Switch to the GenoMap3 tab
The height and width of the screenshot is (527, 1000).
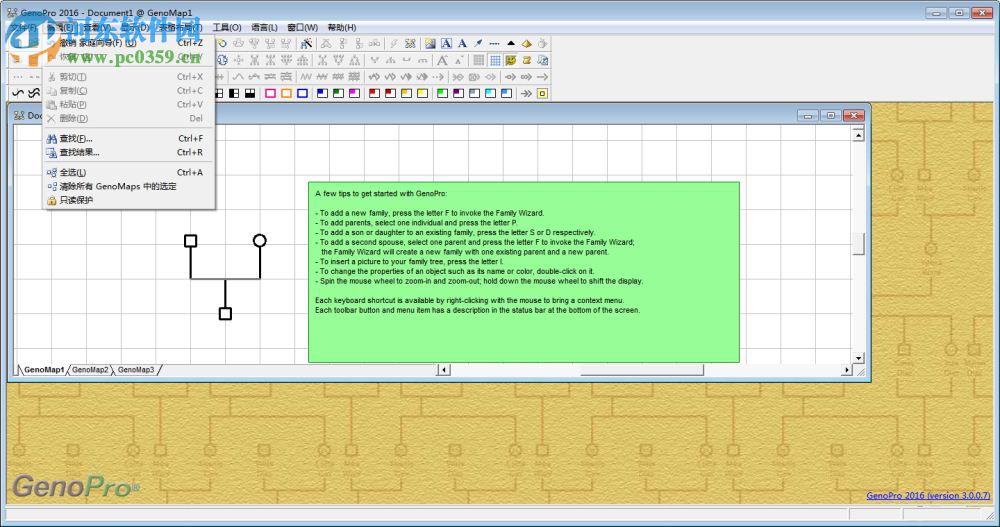[x=136, y=369]
